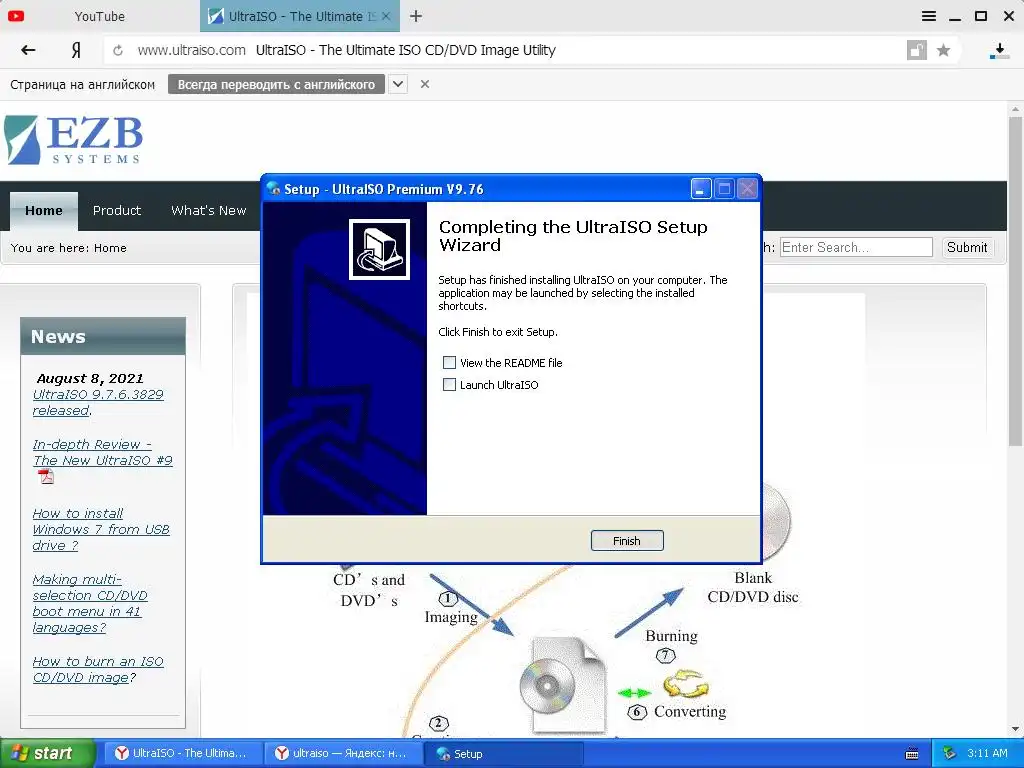Click Всегда переводить с английского button
This screenshot has width=1024, height=768.
276,84
